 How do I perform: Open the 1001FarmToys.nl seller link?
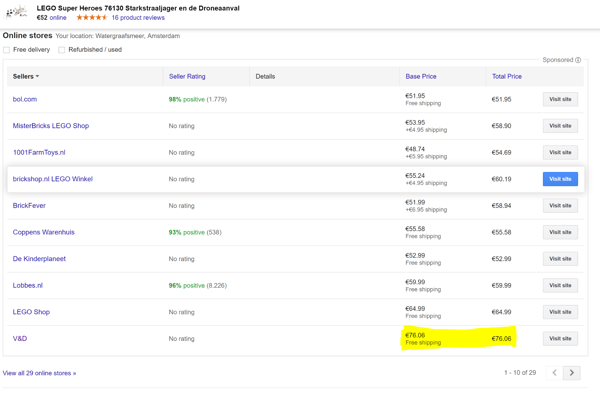point(39,152)
